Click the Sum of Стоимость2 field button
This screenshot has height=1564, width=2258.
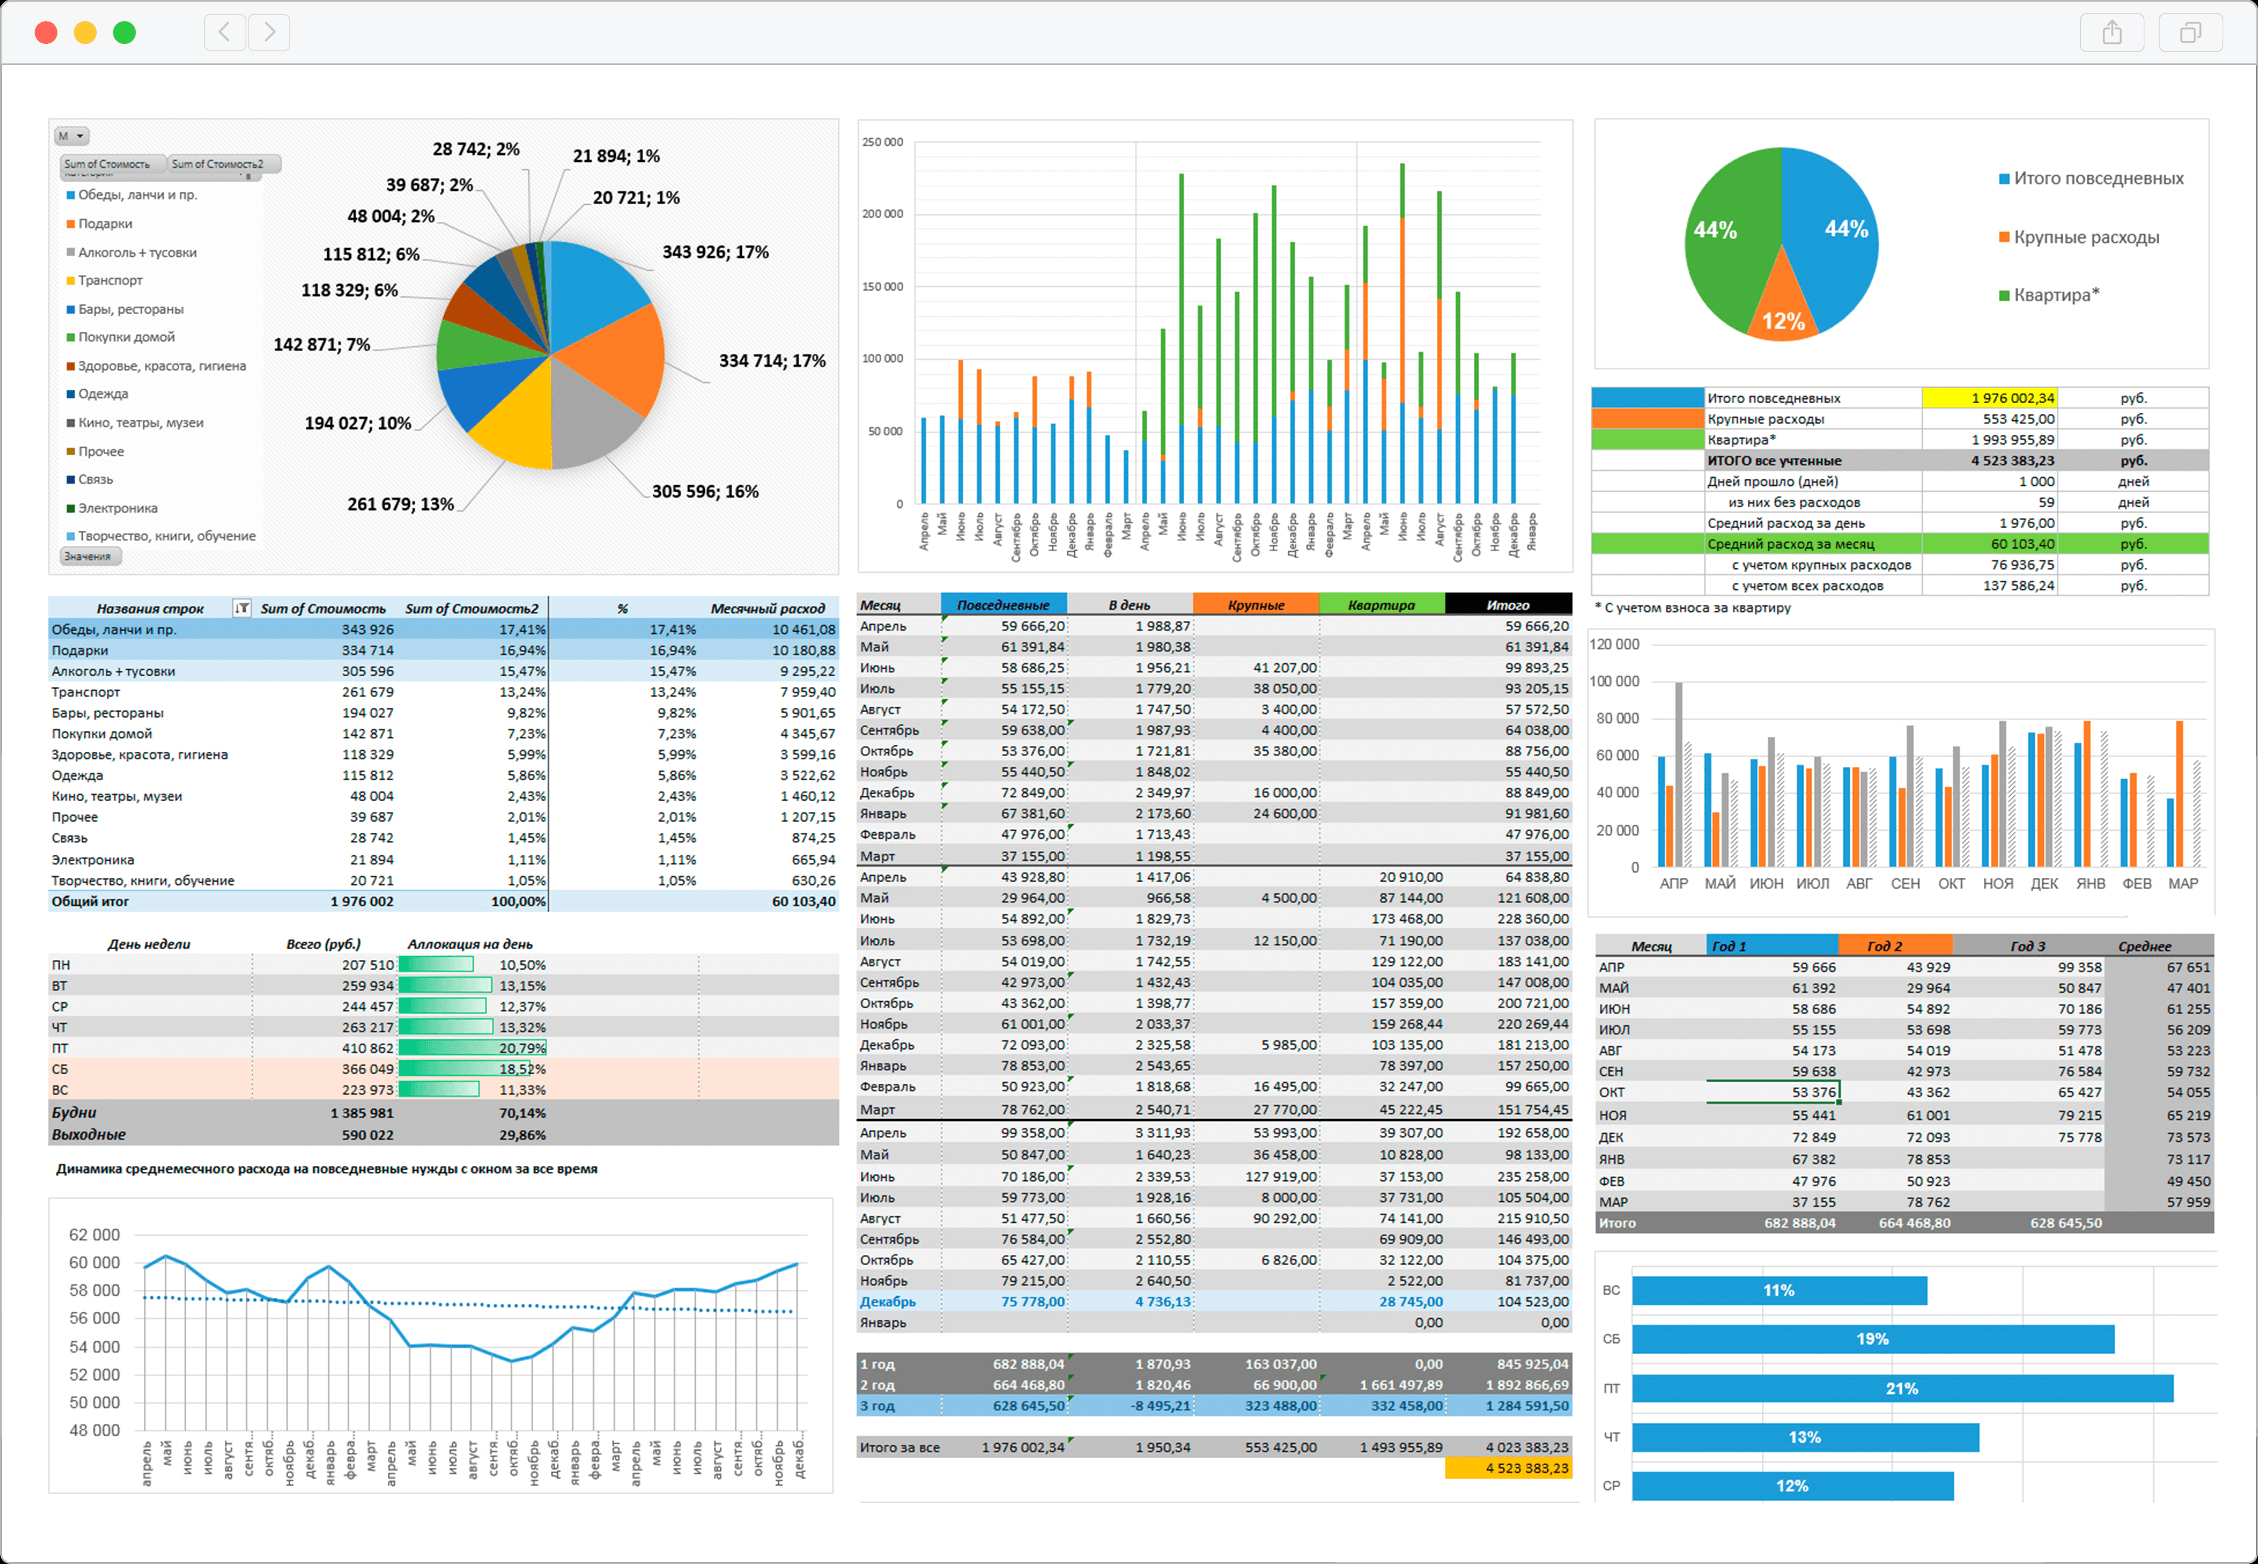click(x=218, y=164)
